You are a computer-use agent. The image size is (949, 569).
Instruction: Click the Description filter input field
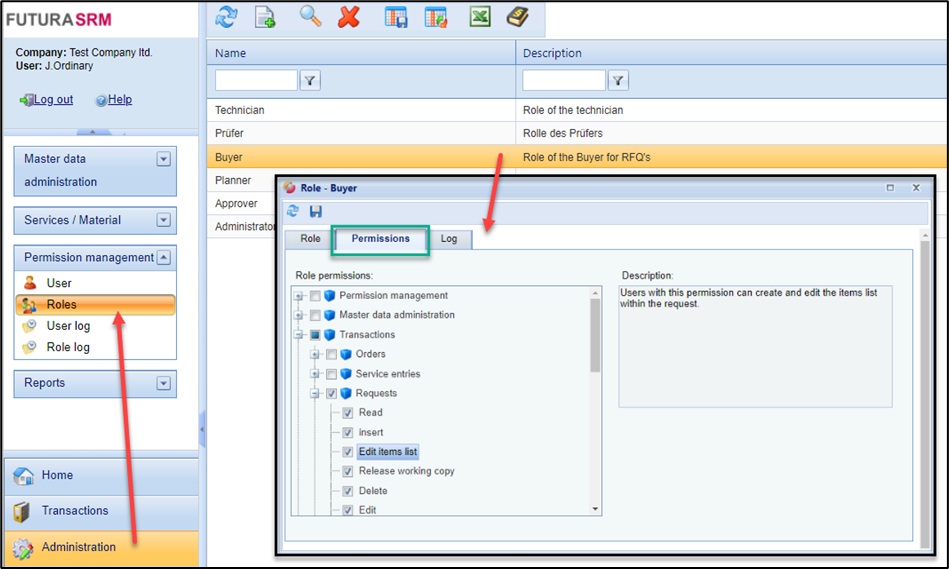click(x=564, y=81)
